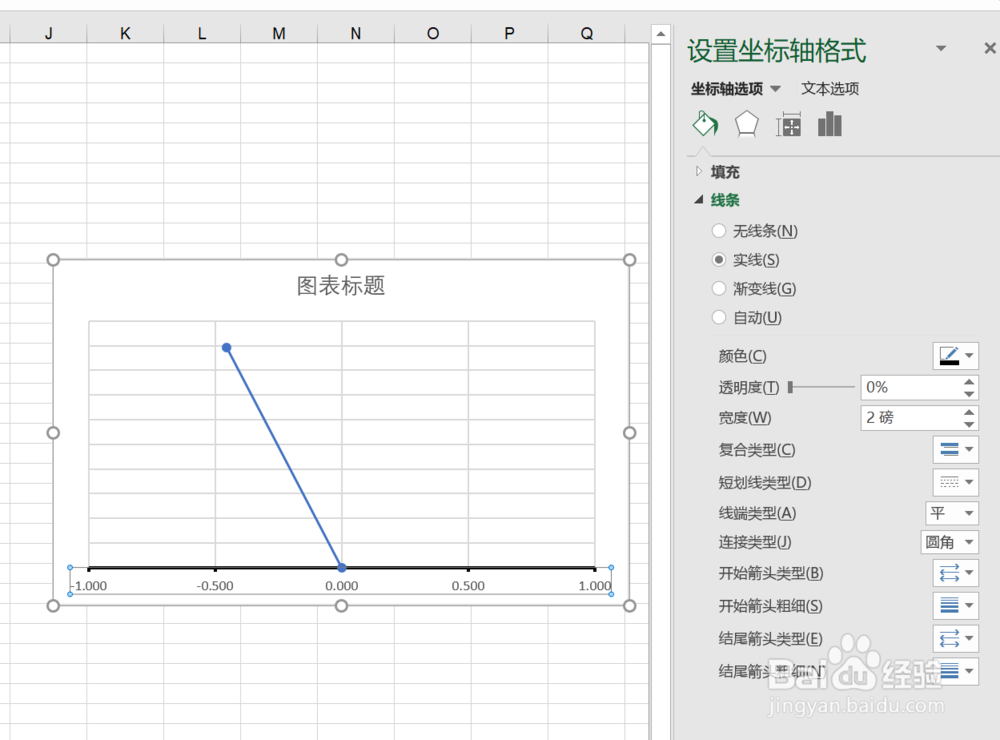Open the 短划线类型 dash type picker

coord(954,481)
